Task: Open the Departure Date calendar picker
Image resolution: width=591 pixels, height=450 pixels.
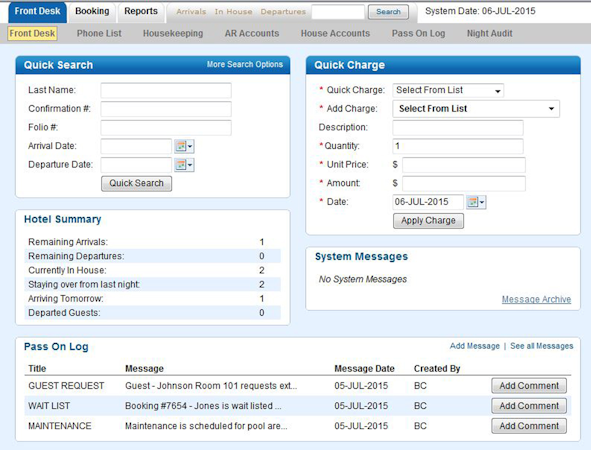Action: click(x=184, y=165)
